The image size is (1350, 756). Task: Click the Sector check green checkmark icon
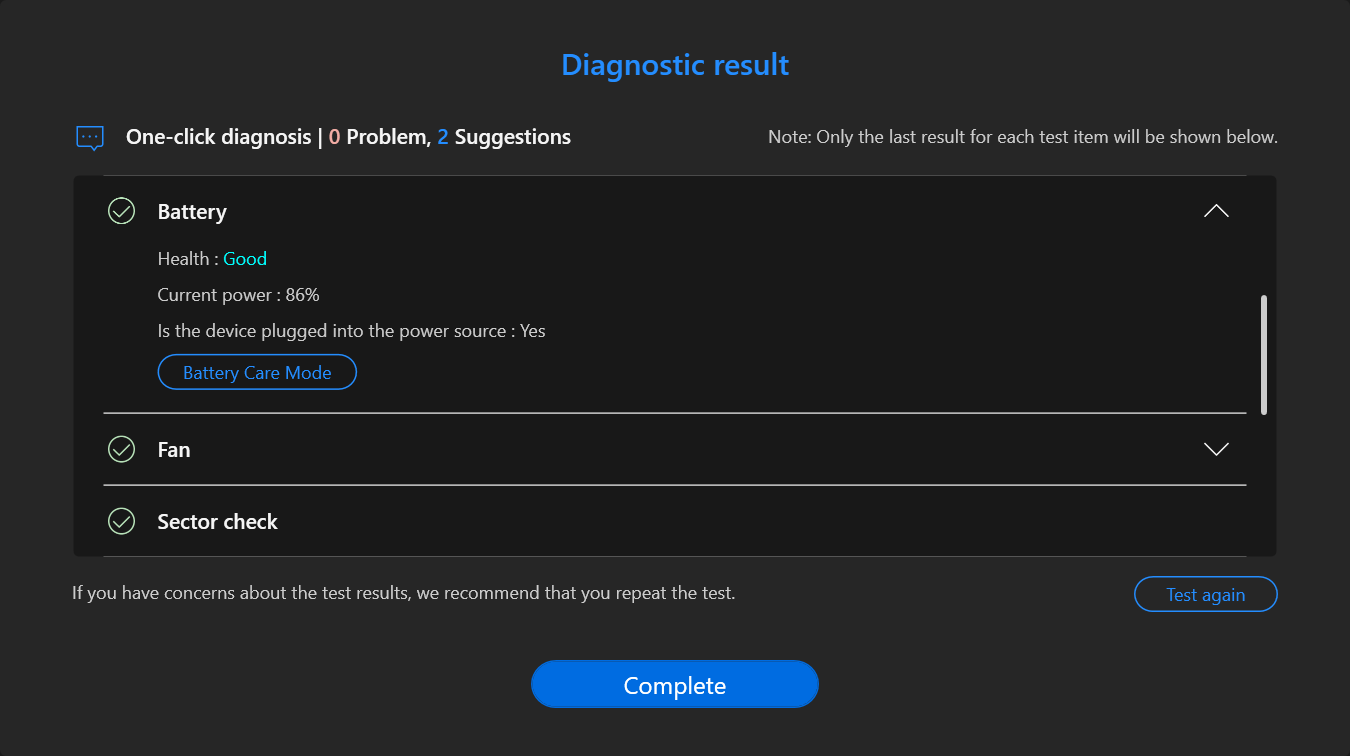121,521
